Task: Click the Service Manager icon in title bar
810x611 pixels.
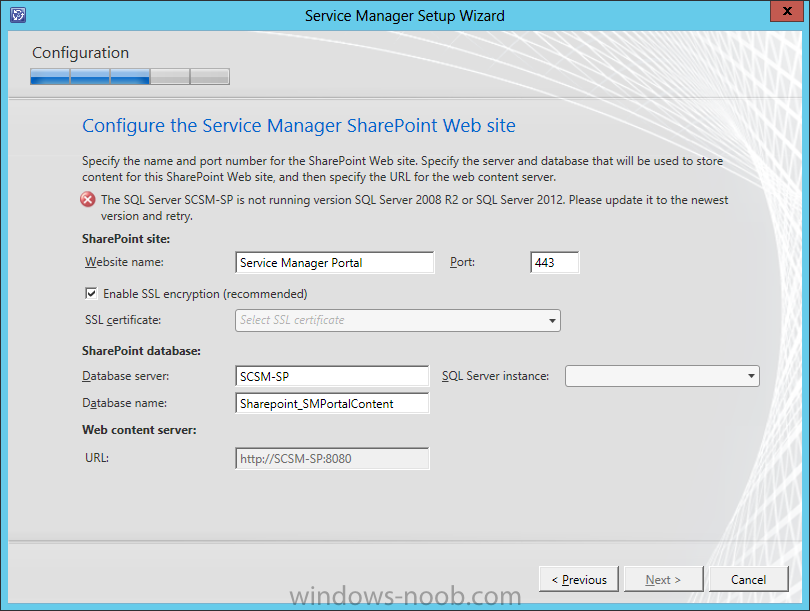Action: [x=15, y=15]
